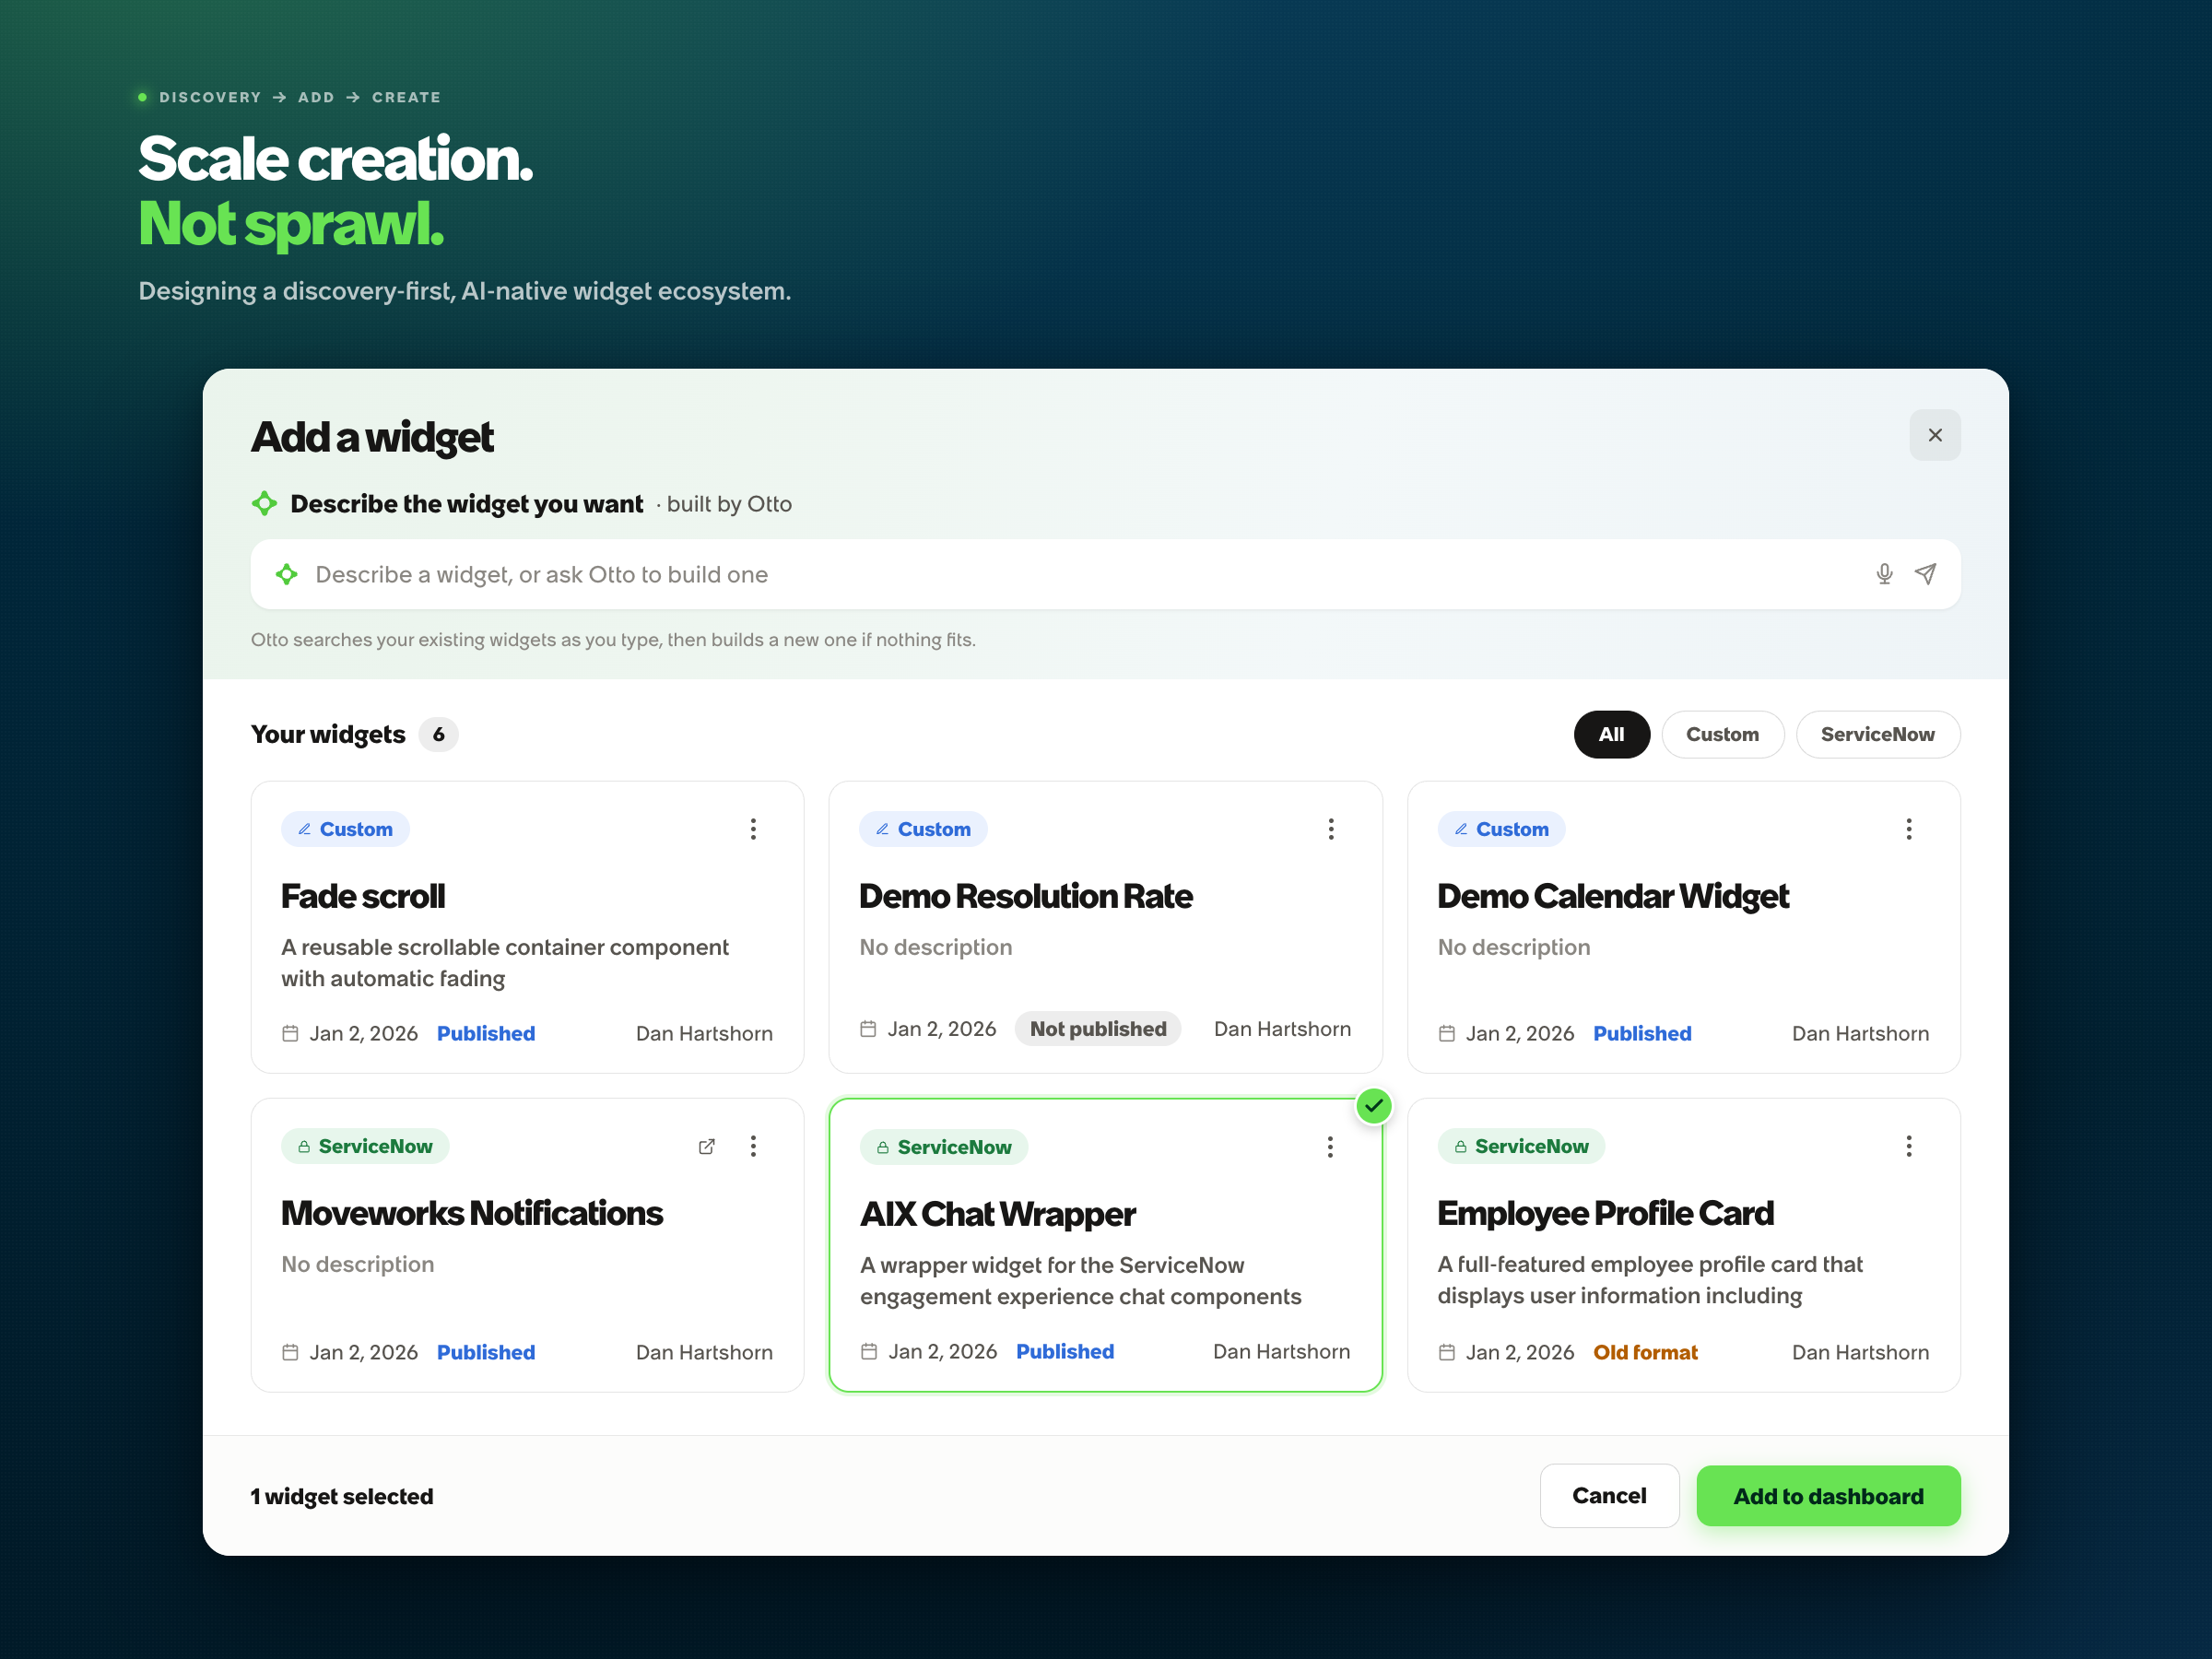Click the DISCOVERY breadcrumb label
This screenshot has width=2212, height=1659.
click(x=210, y=97)
